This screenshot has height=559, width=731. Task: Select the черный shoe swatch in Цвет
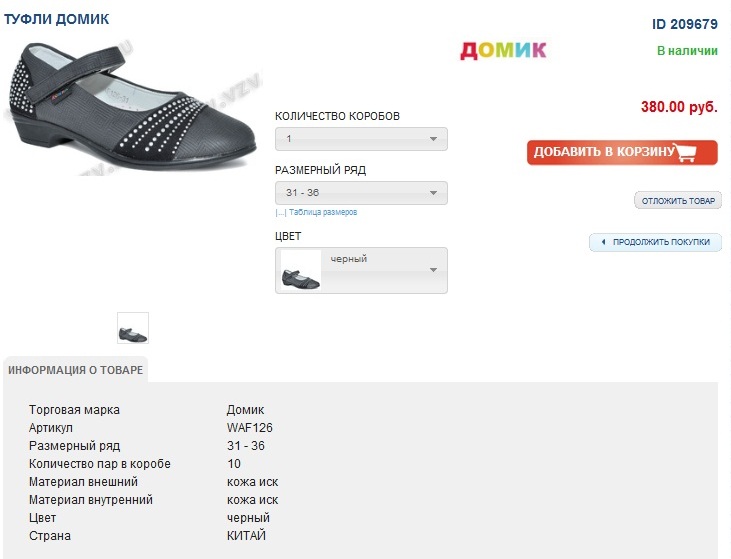click(x=301, y=271)
